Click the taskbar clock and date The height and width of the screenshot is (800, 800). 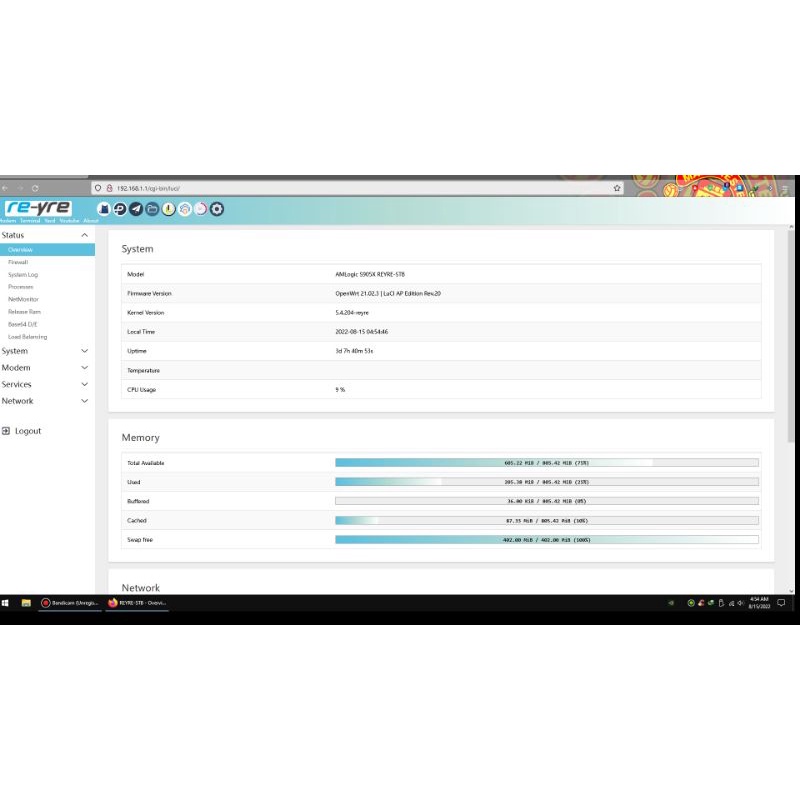tap(759, 603)
